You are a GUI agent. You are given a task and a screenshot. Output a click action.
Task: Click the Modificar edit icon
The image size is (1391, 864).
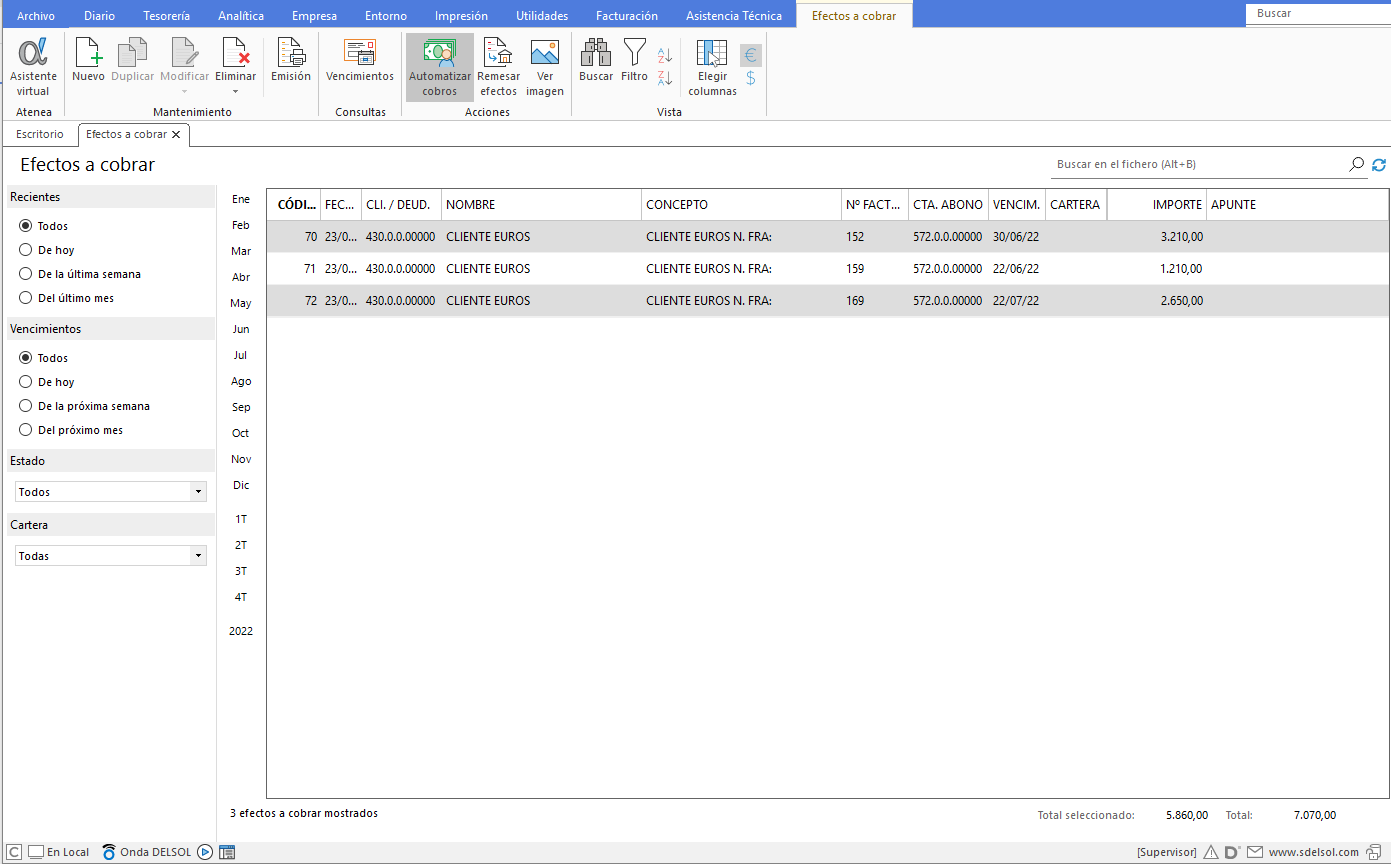click(185, 53)
